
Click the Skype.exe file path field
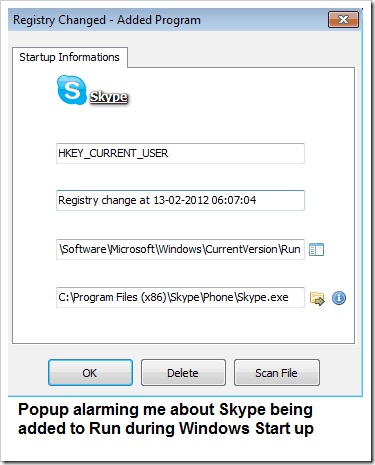[x=180, y=297]
